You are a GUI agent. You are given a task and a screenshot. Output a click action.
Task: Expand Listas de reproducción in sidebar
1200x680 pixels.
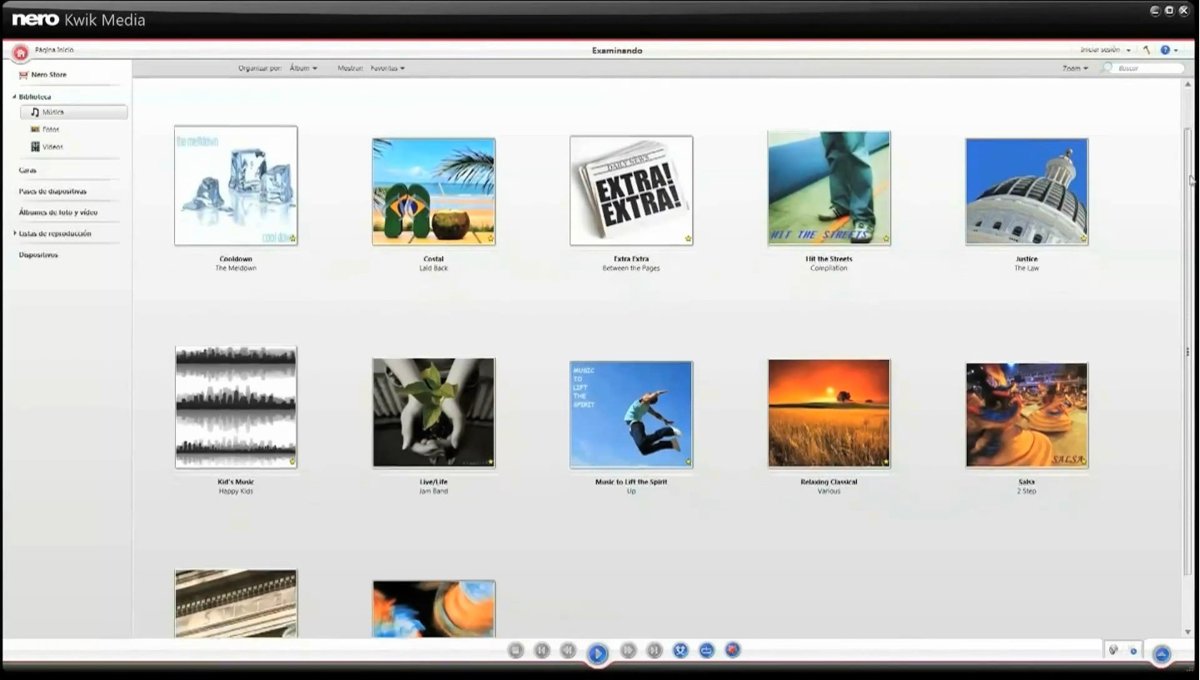coord(15,233)
